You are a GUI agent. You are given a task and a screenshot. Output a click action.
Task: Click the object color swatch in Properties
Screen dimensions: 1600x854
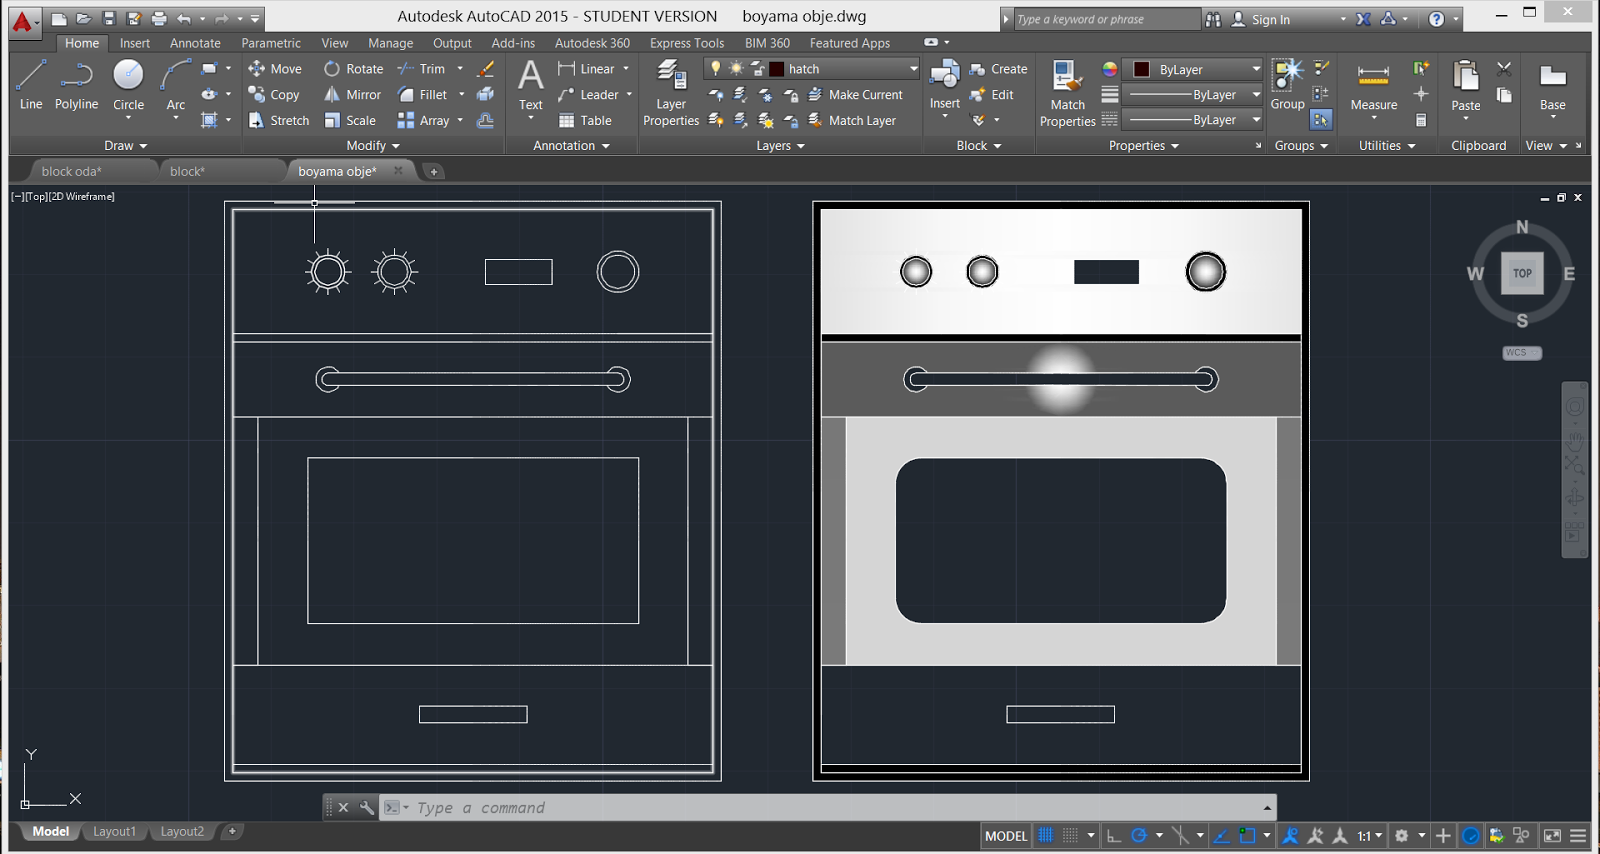click(1141, 69)
